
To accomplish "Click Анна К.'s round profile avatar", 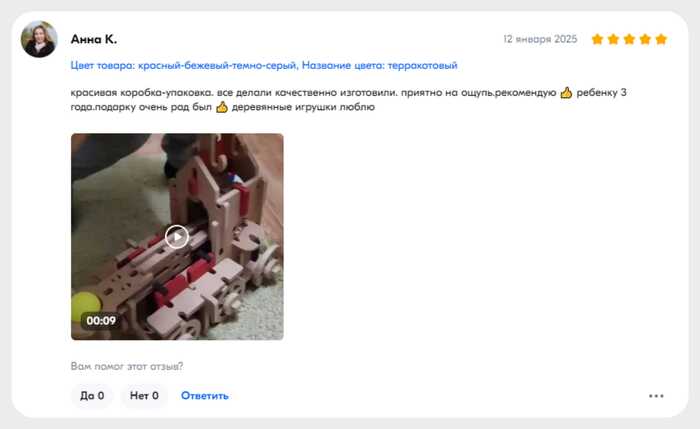I will click(39, 39).
